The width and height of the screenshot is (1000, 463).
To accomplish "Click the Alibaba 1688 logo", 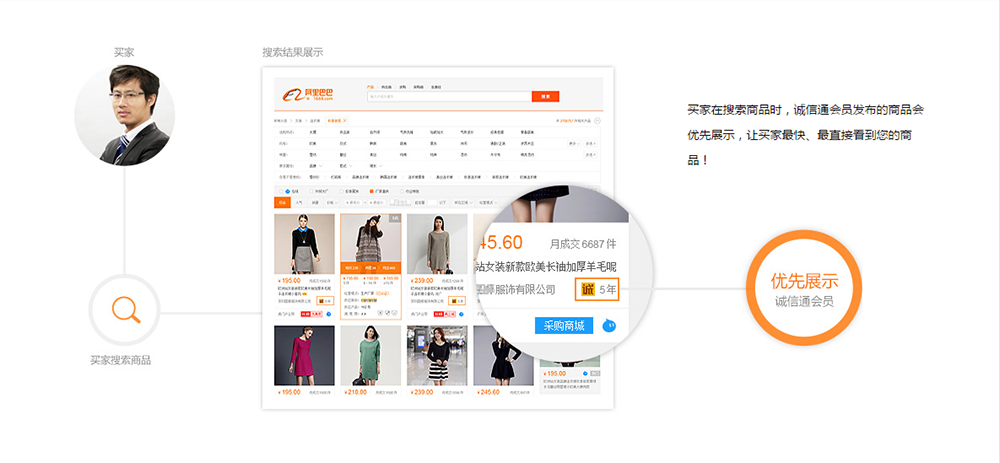I will pyautogui.click(x=308, y=95).
